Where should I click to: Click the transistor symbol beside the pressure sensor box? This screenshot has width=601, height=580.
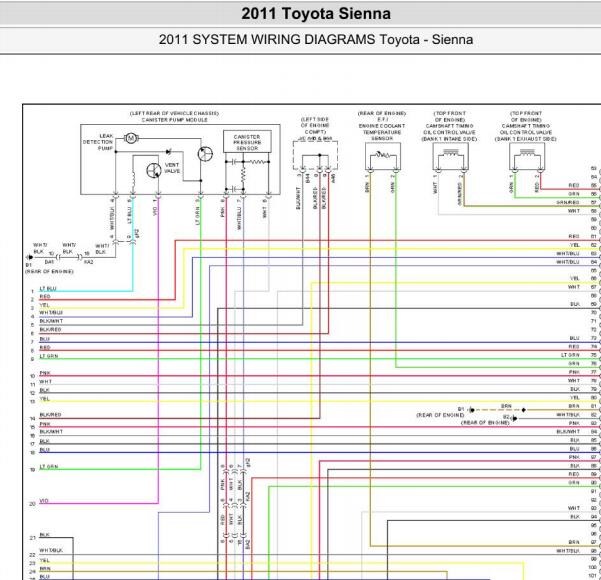click(x=205, y=154)
